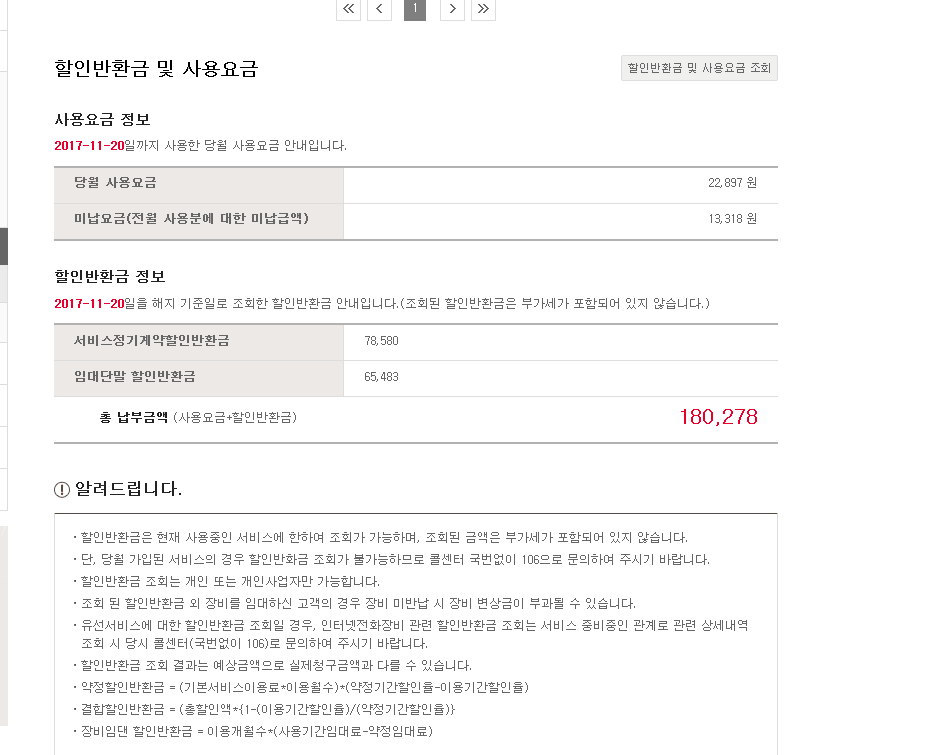This screenshot has width=929, height=755.
Task: Click the previous page arrow
Action: [379, 9]
